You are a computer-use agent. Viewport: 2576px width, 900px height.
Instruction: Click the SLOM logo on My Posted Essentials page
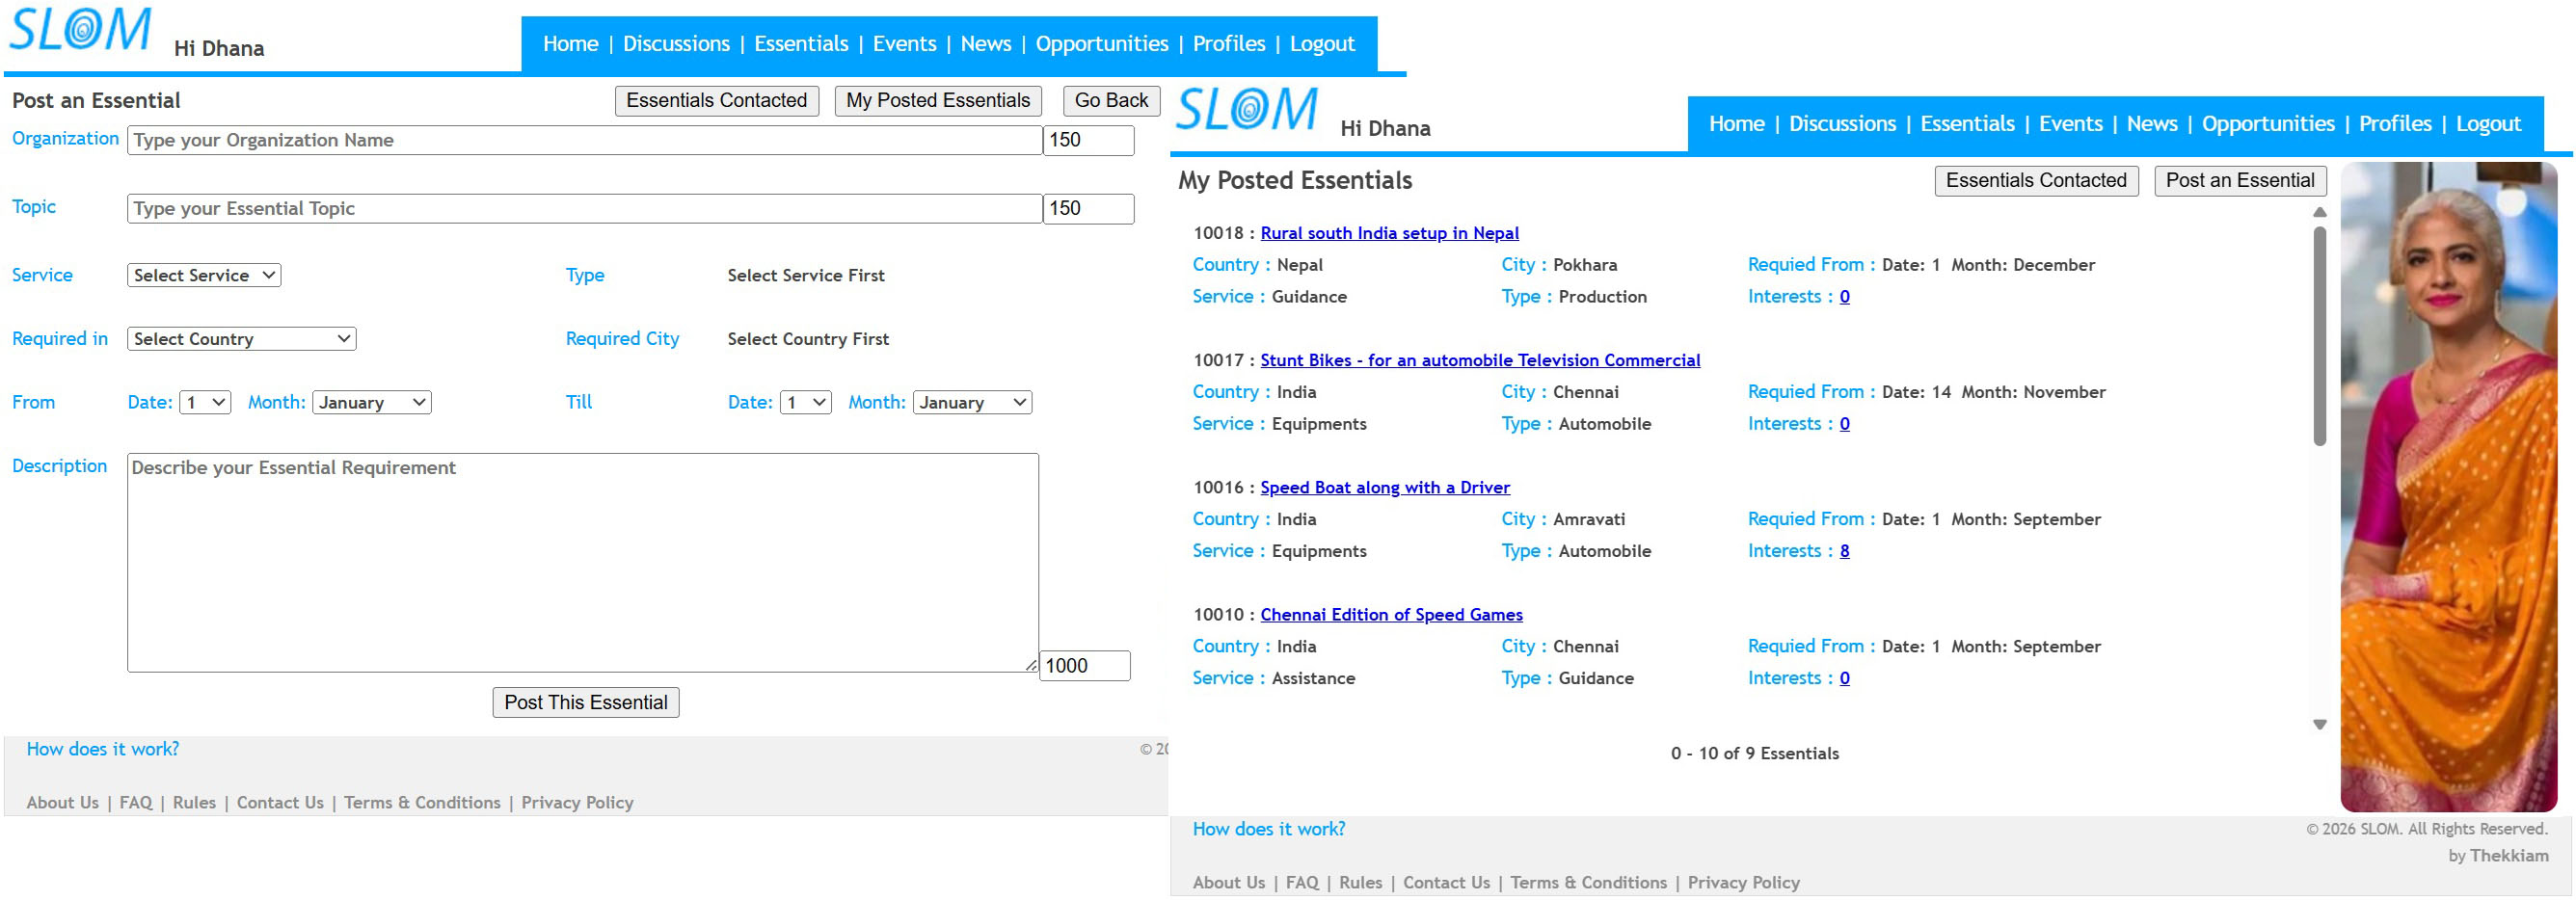1246,109
